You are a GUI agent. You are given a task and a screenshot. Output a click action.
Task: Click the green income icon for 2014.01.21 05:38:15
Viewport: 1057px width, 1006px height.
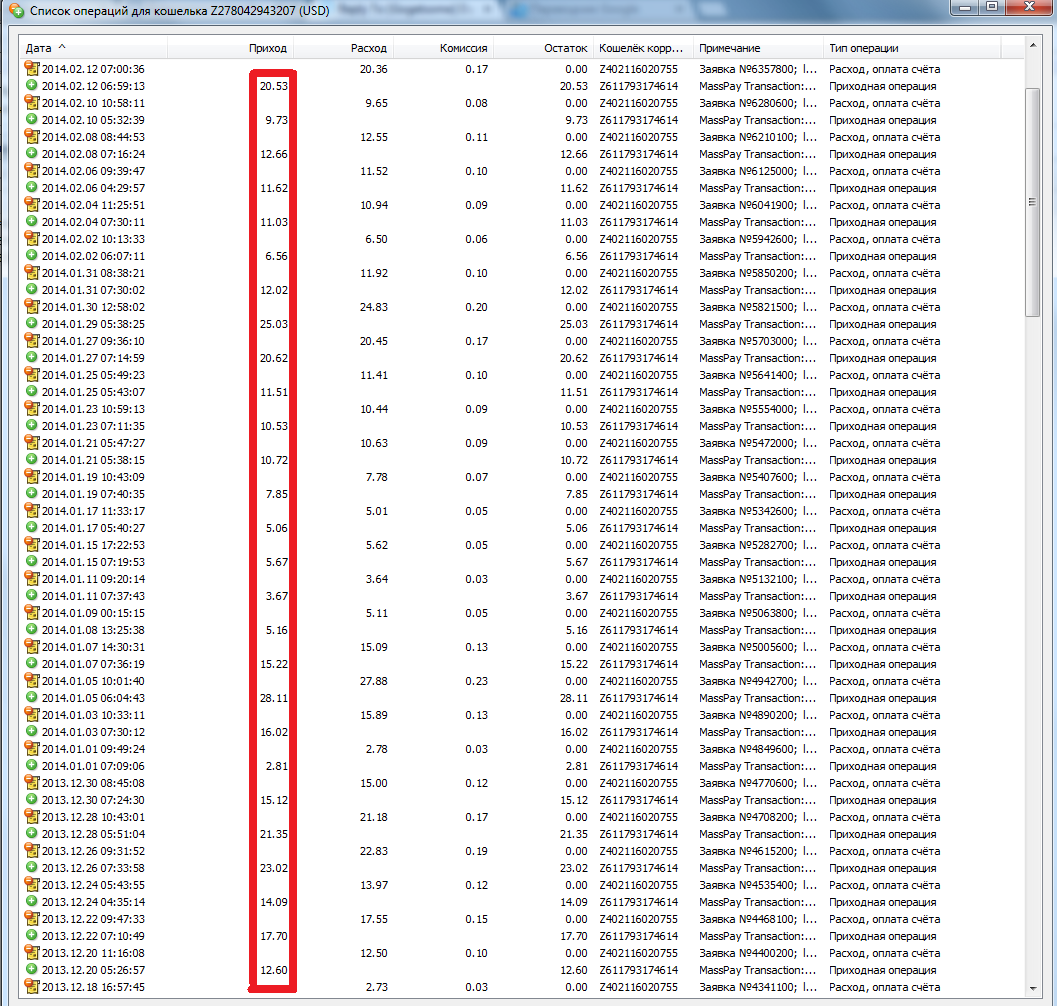[31, 459]
